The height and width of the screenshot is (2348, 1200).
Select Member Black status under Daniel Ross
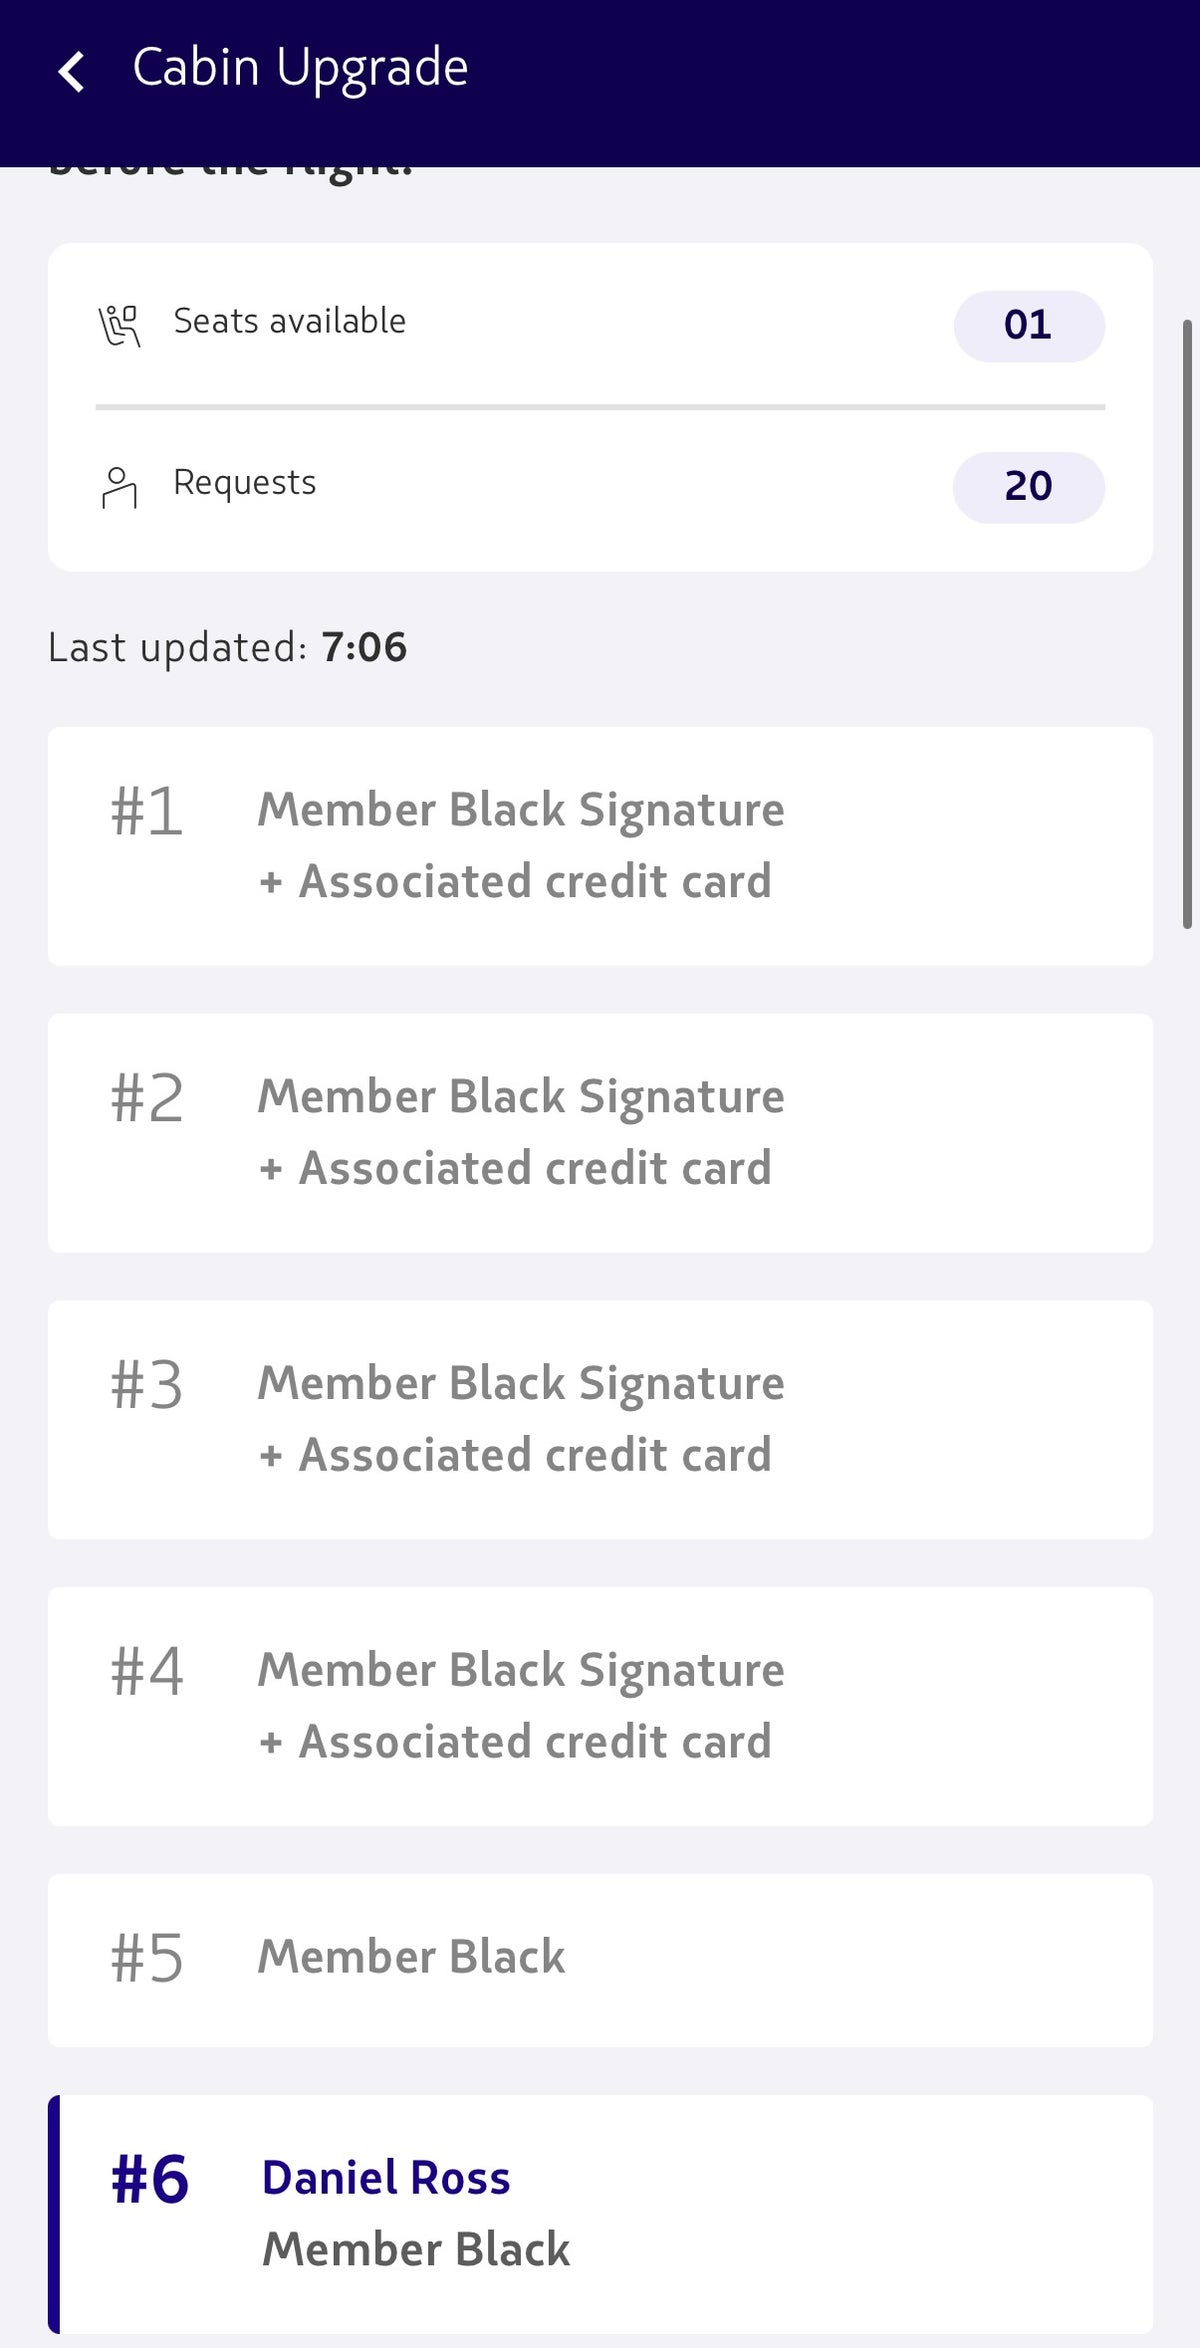416,2249
